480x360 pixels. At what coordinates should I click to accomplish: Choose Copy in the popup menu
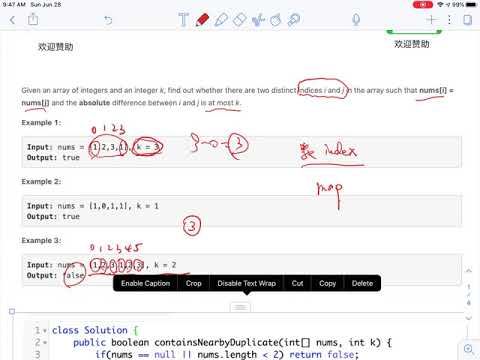pyautogui.click(x=327, y=283)
